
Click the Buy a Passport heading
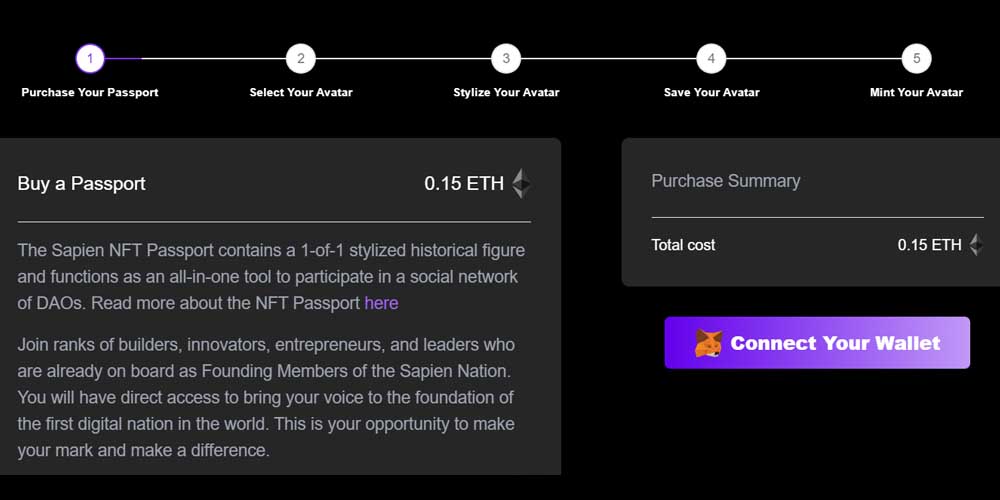(x=82, y=184)
